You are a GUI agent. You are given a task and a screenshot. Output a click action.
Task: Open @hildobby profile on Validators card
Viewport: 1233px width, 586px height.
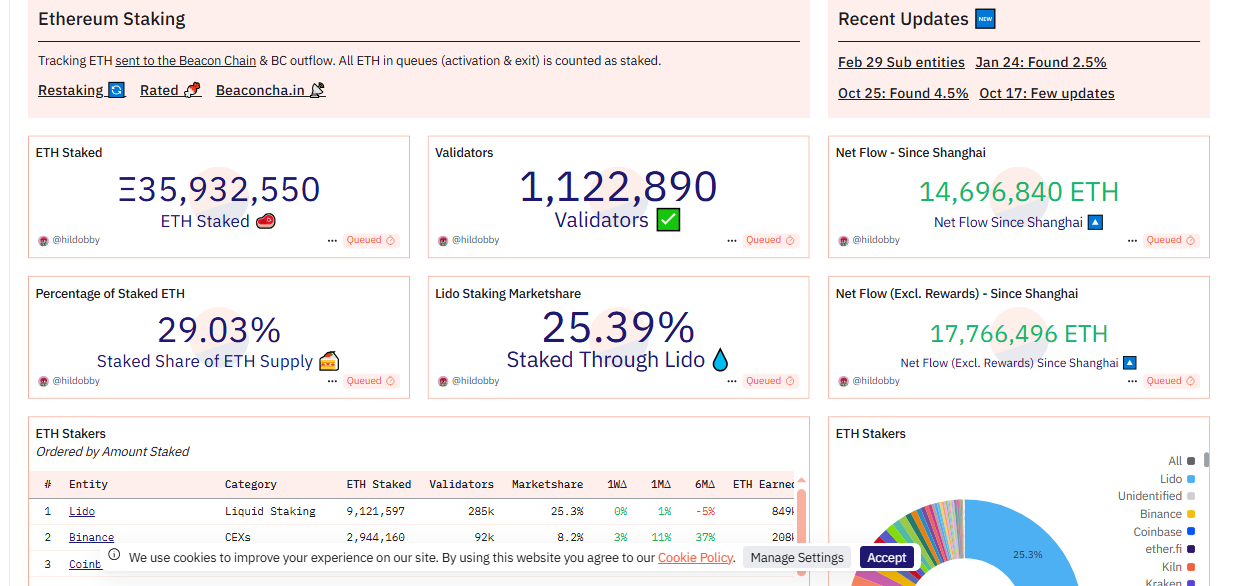point(476,240)
